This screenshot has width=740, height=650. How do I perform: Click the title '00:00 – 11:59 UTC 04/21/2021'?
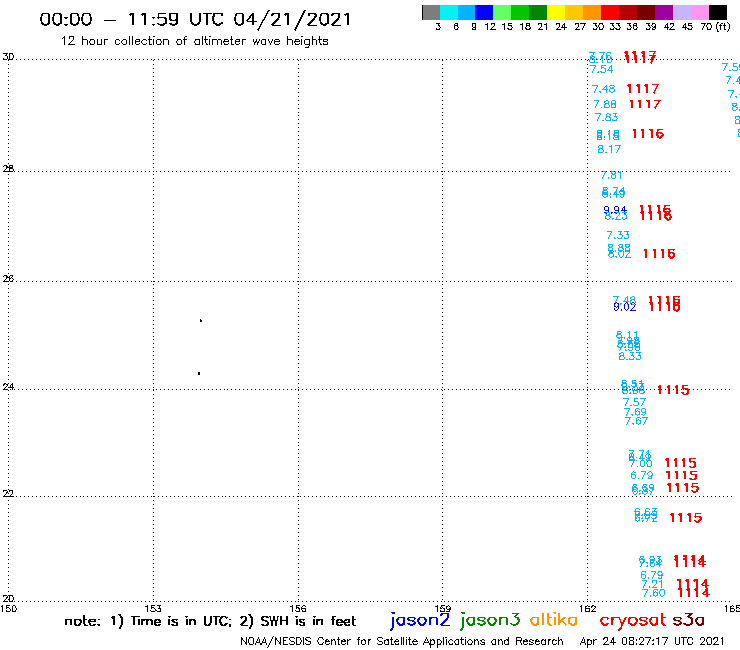[x=195, y=19]
